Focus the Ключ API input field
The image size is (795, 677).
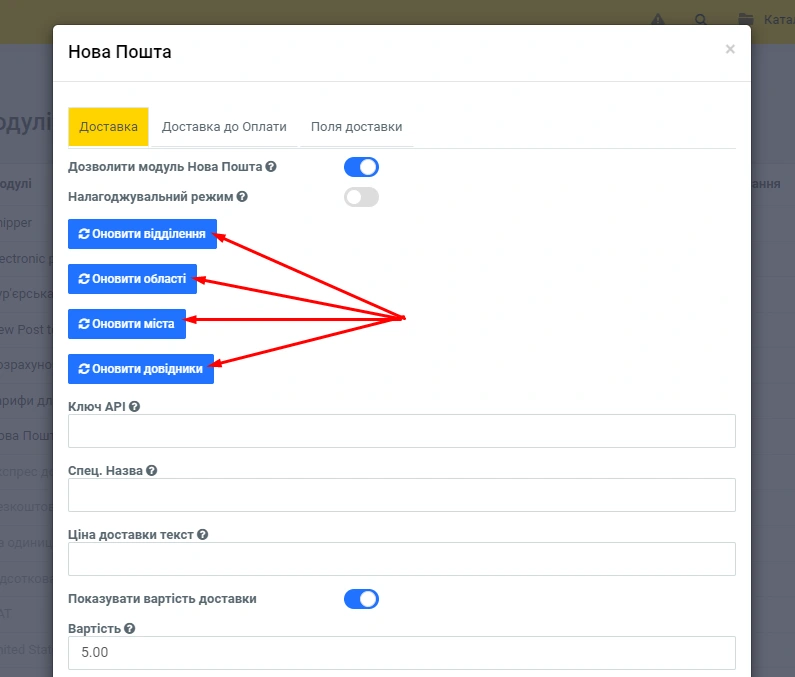coord(401,431)
